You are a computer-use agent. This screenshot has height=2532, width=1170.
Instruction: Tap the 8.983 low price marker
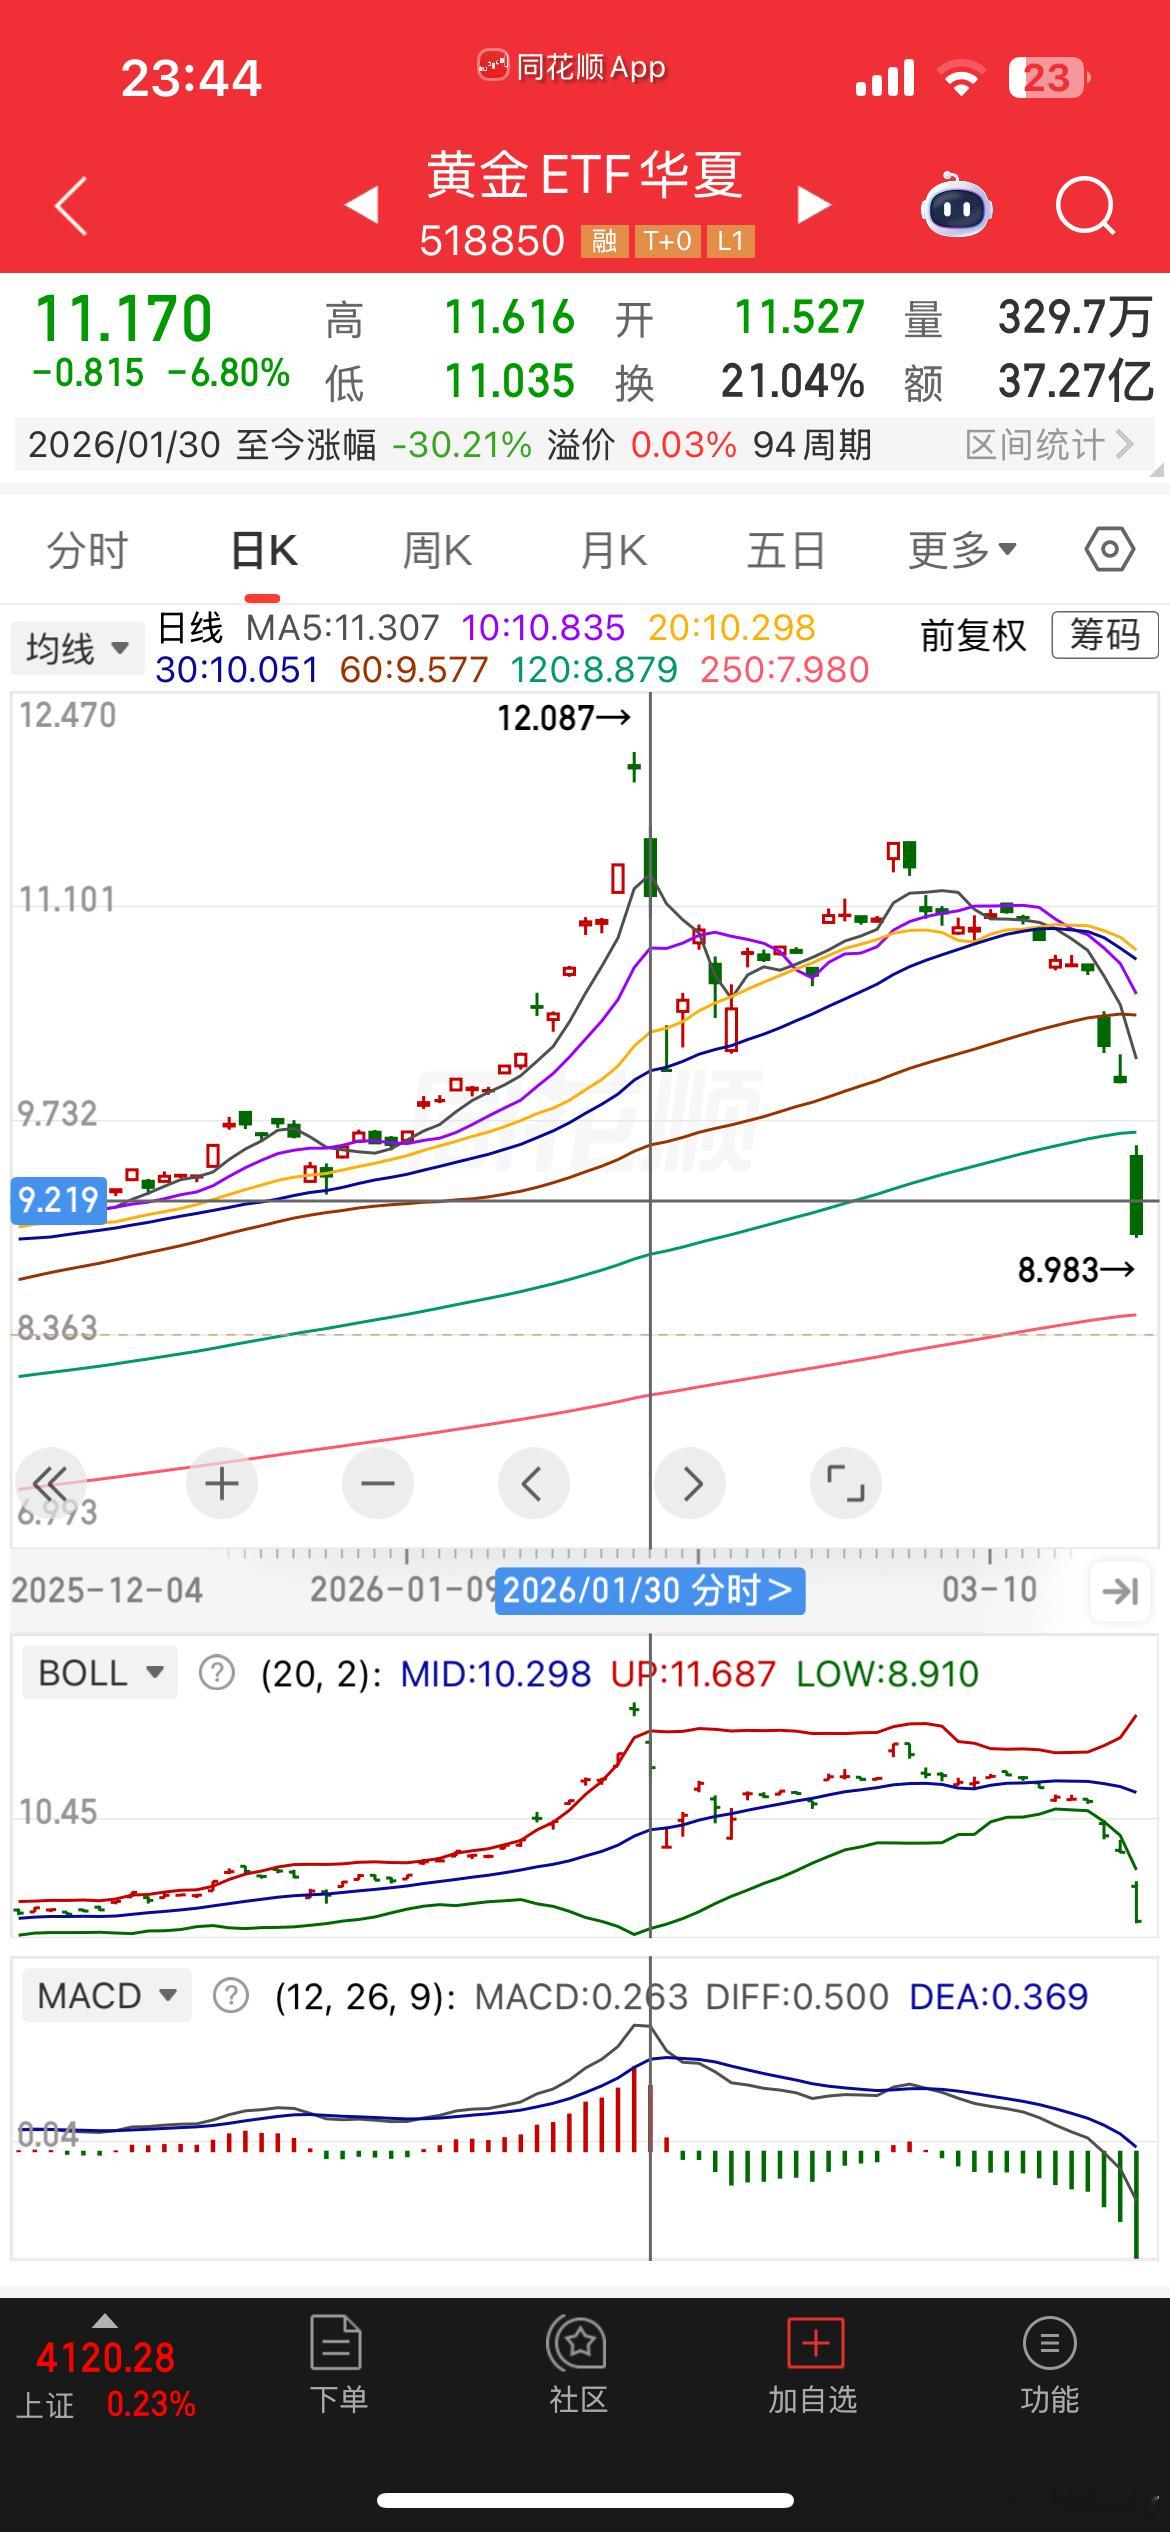[x=1077, y=1270]
